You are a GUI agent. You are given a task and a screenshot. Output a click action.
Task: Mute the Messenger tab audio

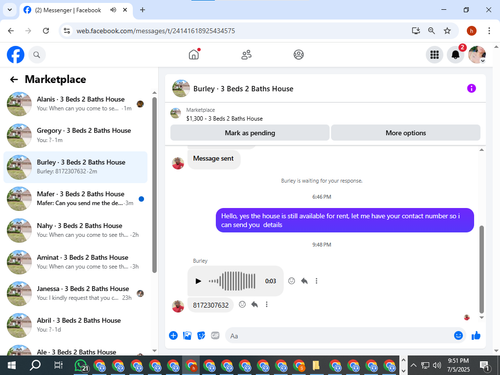pos(113,10)
